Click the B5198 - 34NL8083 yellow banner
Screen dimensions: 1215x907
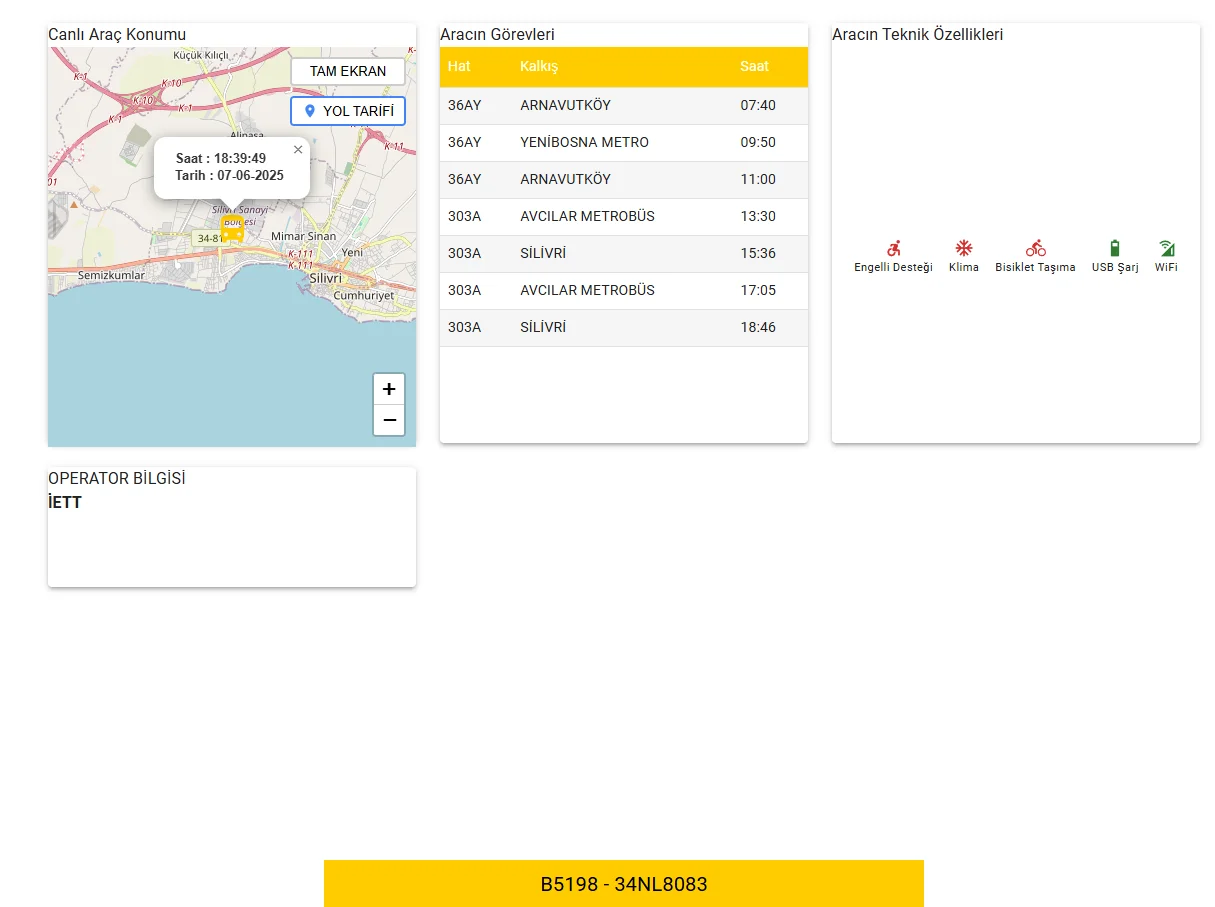coord(623,884)
